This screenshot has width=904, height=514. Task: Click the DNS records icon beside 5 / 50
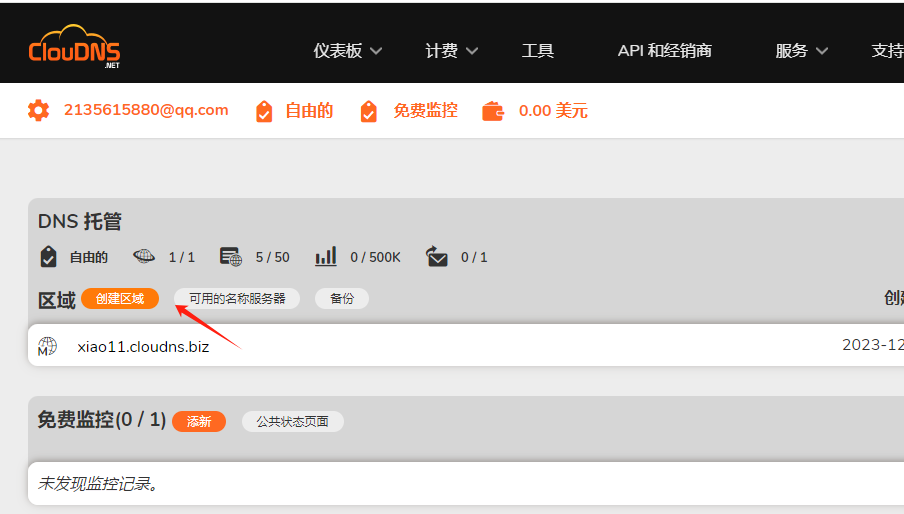(231, 256)
